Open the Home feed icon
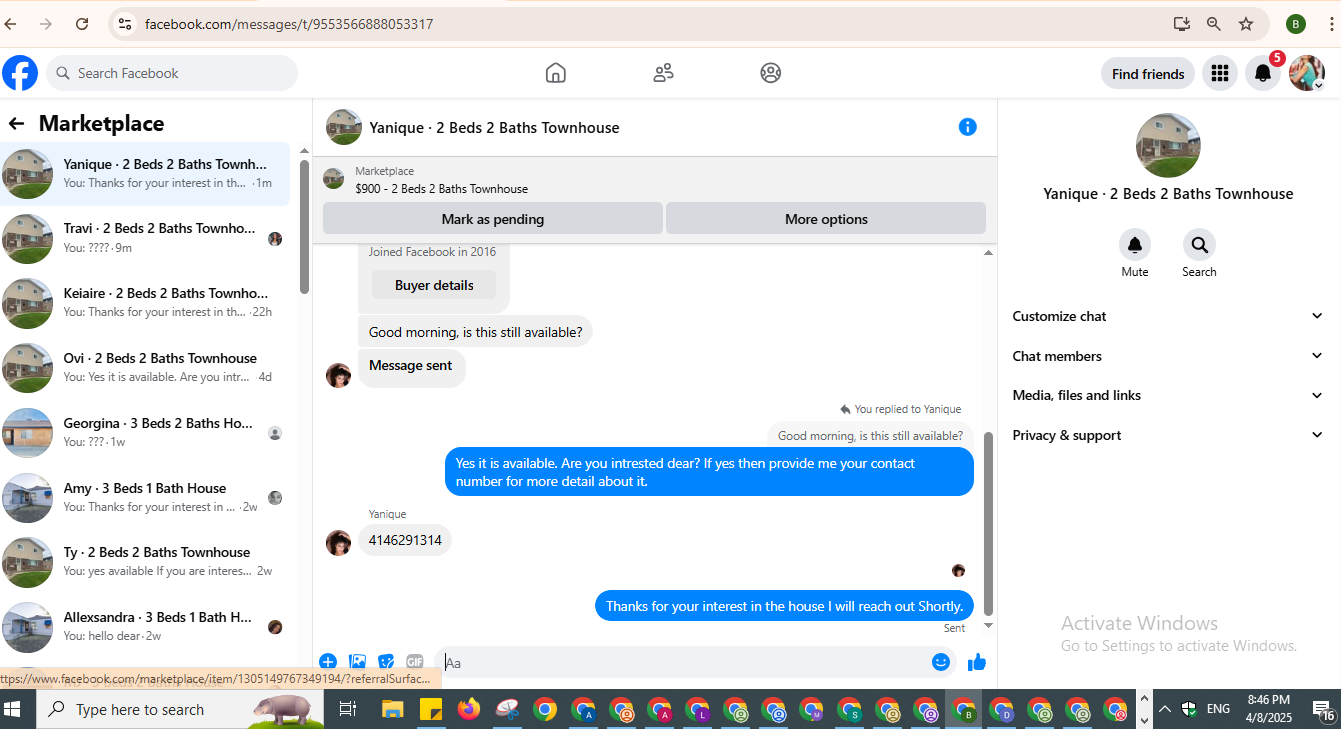The width and height of the screenshot is (1341, 729). coord(556,73)
